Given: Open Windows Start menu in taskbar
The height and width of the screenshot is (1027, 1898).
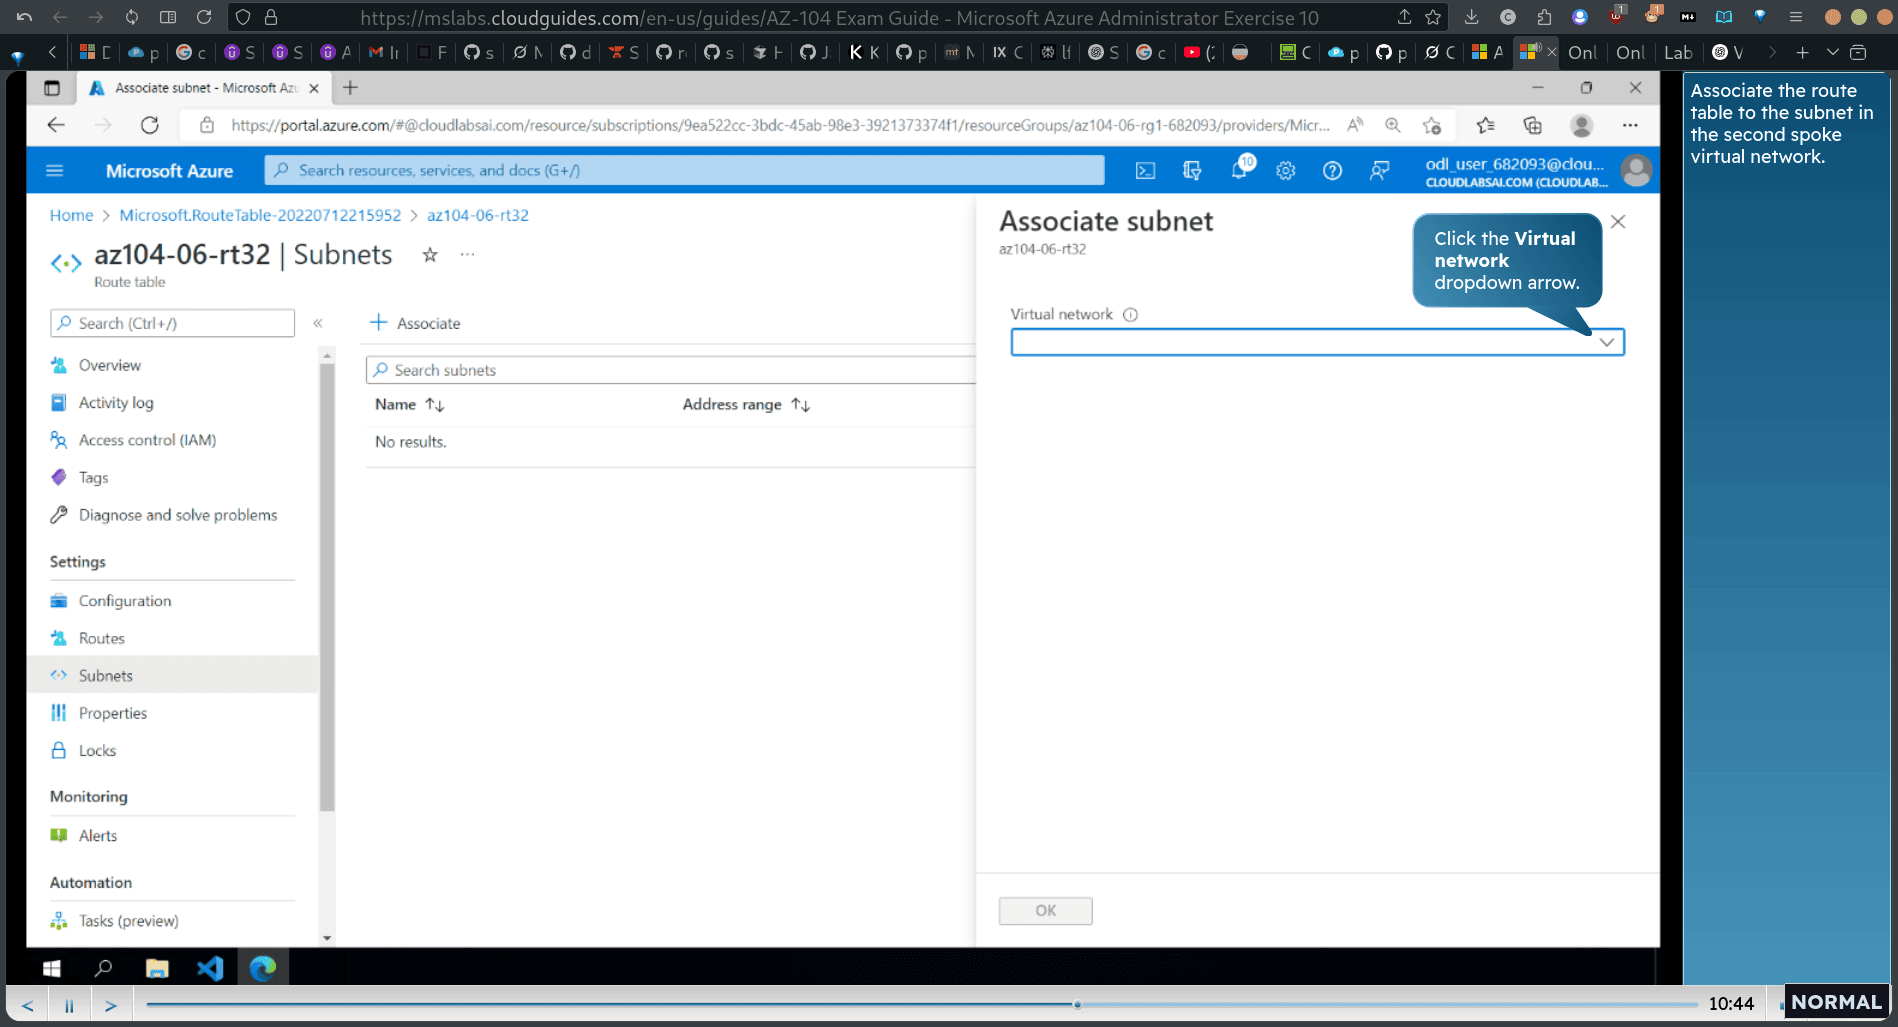Looking at the screenshot, I should pyautogui.click(x=52, y=968).
